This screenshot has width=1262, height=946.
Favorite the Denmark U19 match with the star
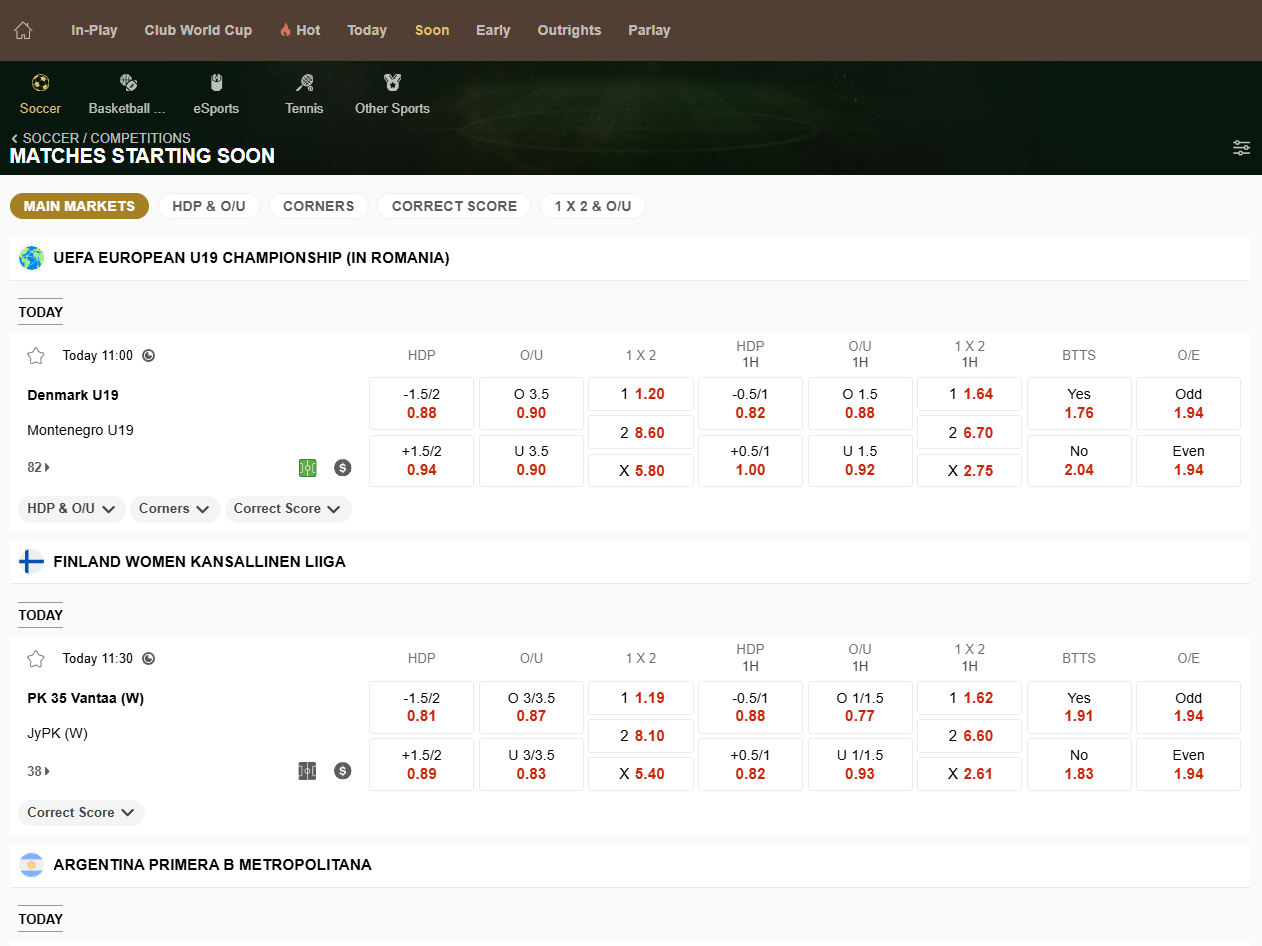coord(36,355)
